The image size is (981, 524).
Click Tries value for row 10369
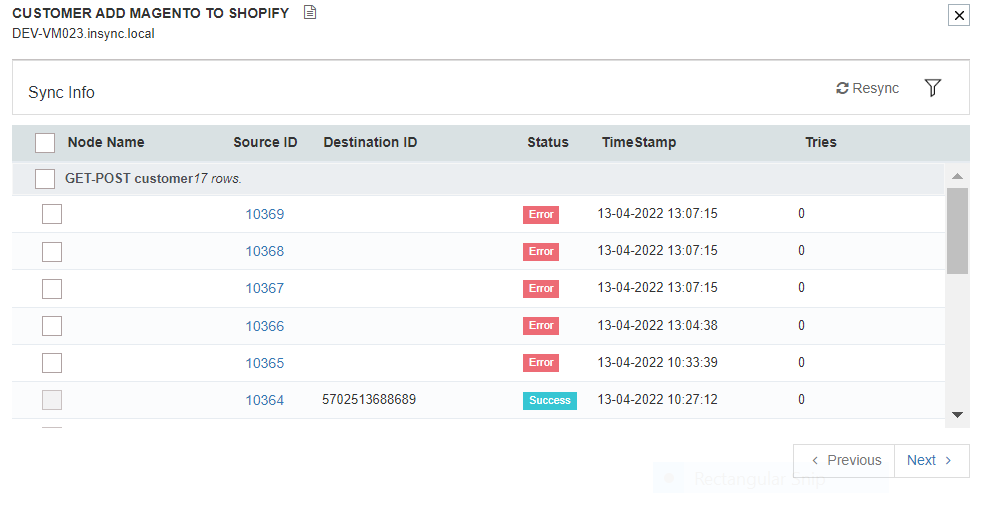[x=801, y=213]
